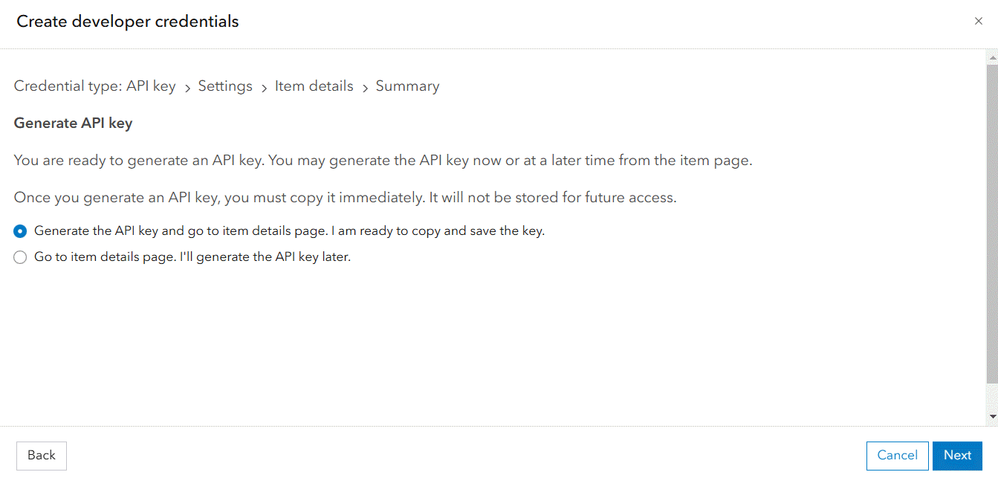The image size is (998, 484).
Task: Select generate the API key later radio button
Action: [x=20, y=257]
